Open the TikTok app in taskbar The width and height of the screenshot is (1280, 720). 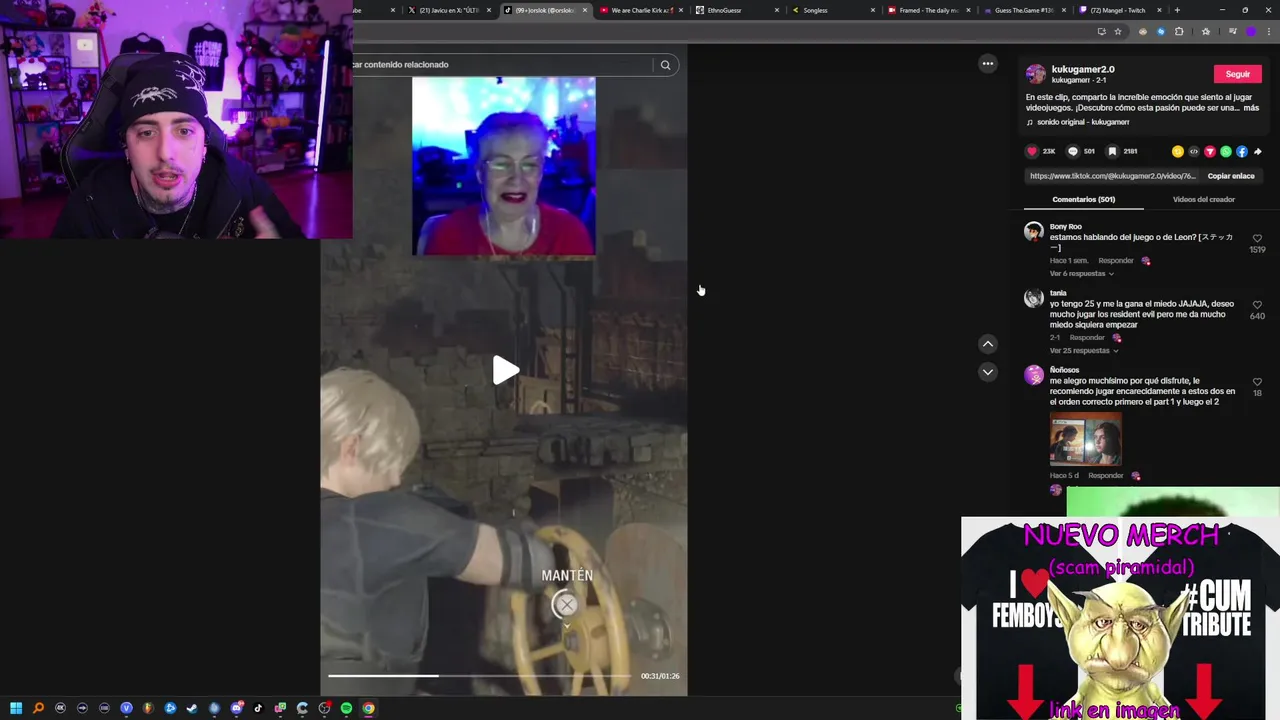[x=258, y=708]
